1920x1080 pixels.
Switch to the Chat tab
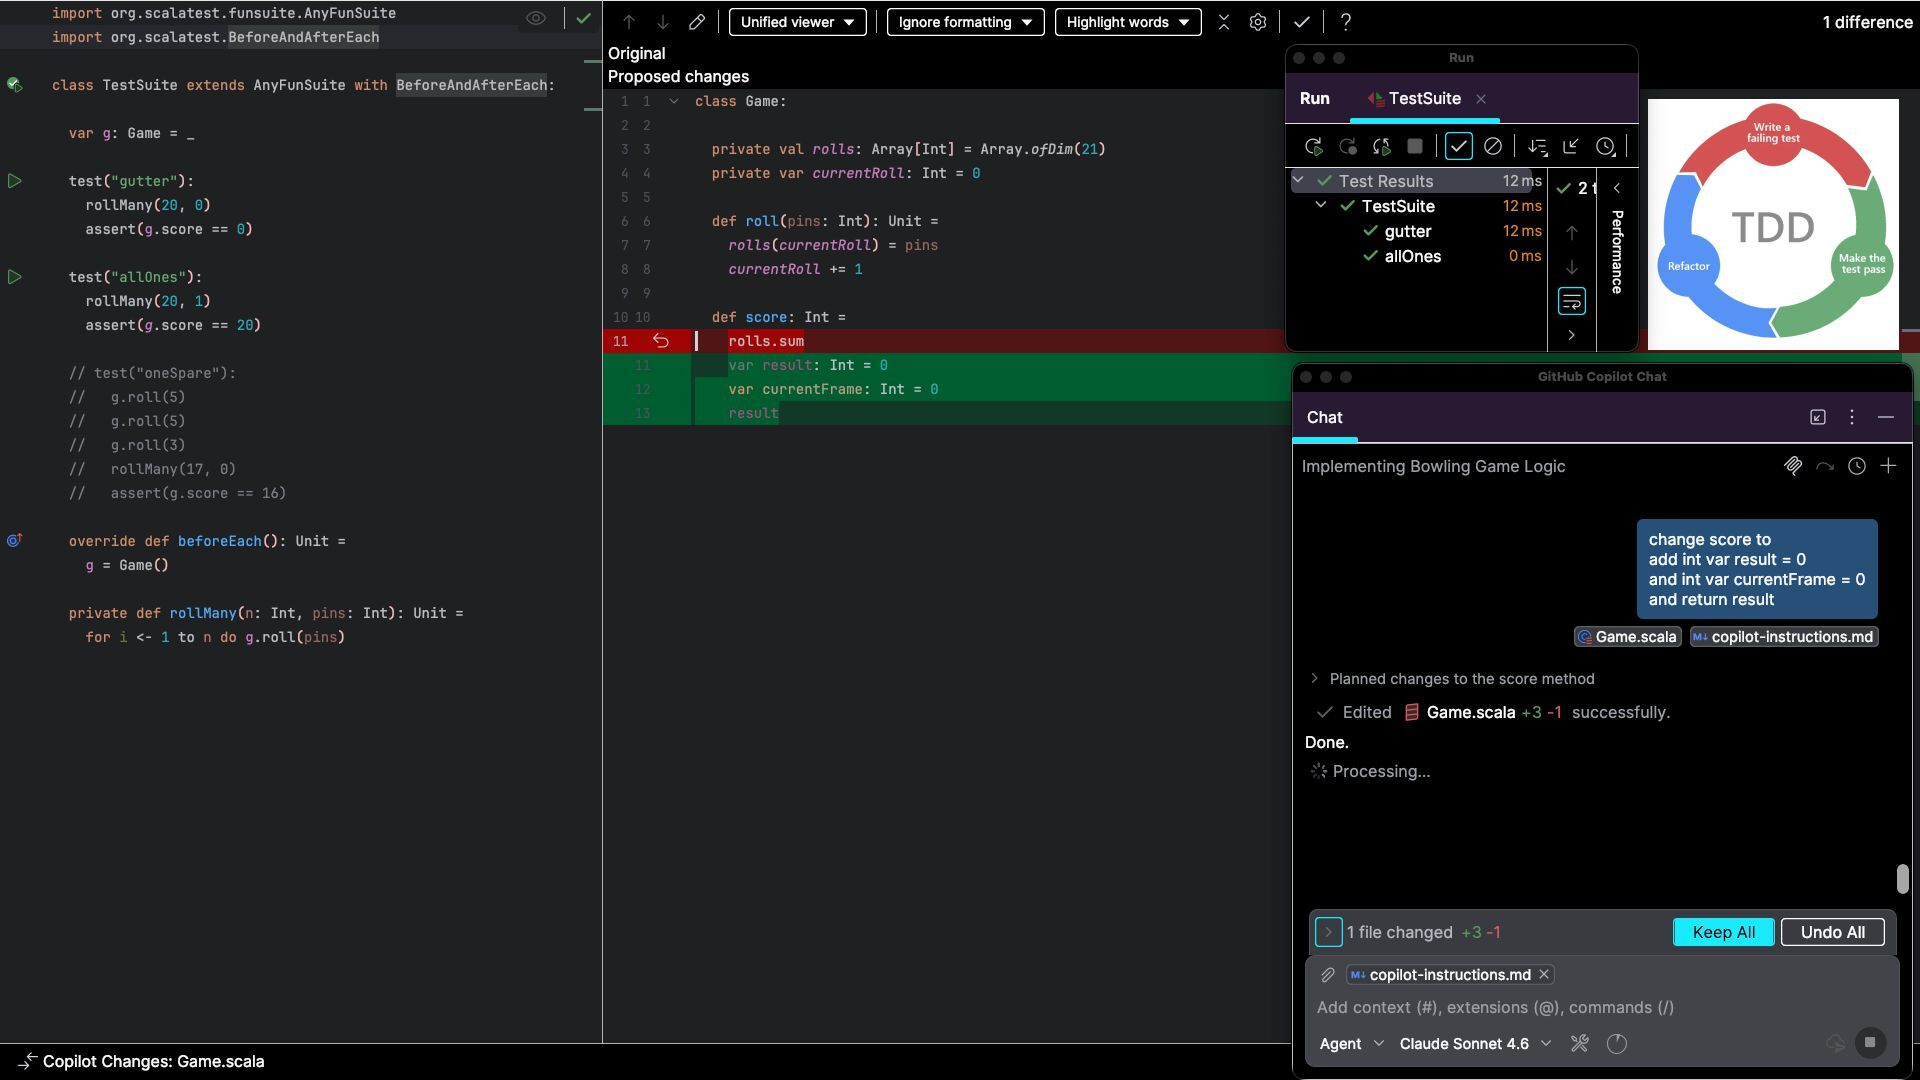click(x=1324, y=418)
